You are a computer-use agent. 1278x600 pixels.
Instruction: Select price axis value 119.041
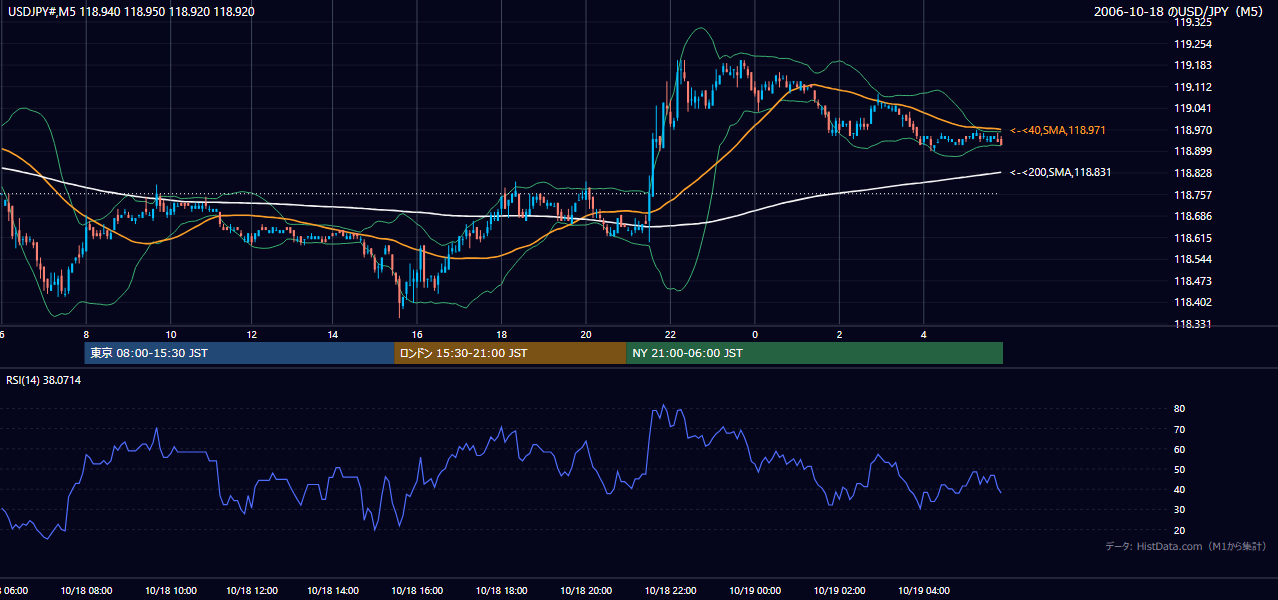[1192, 108]
